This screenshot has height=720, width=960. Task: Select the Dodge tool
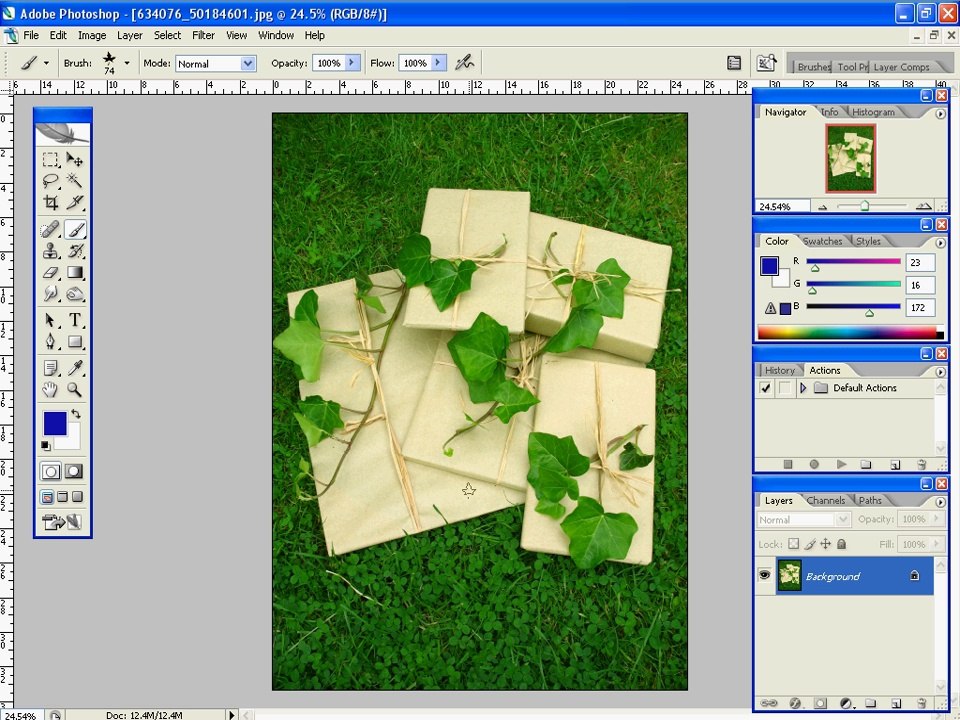pyautogui.click(x=75, y=294)
